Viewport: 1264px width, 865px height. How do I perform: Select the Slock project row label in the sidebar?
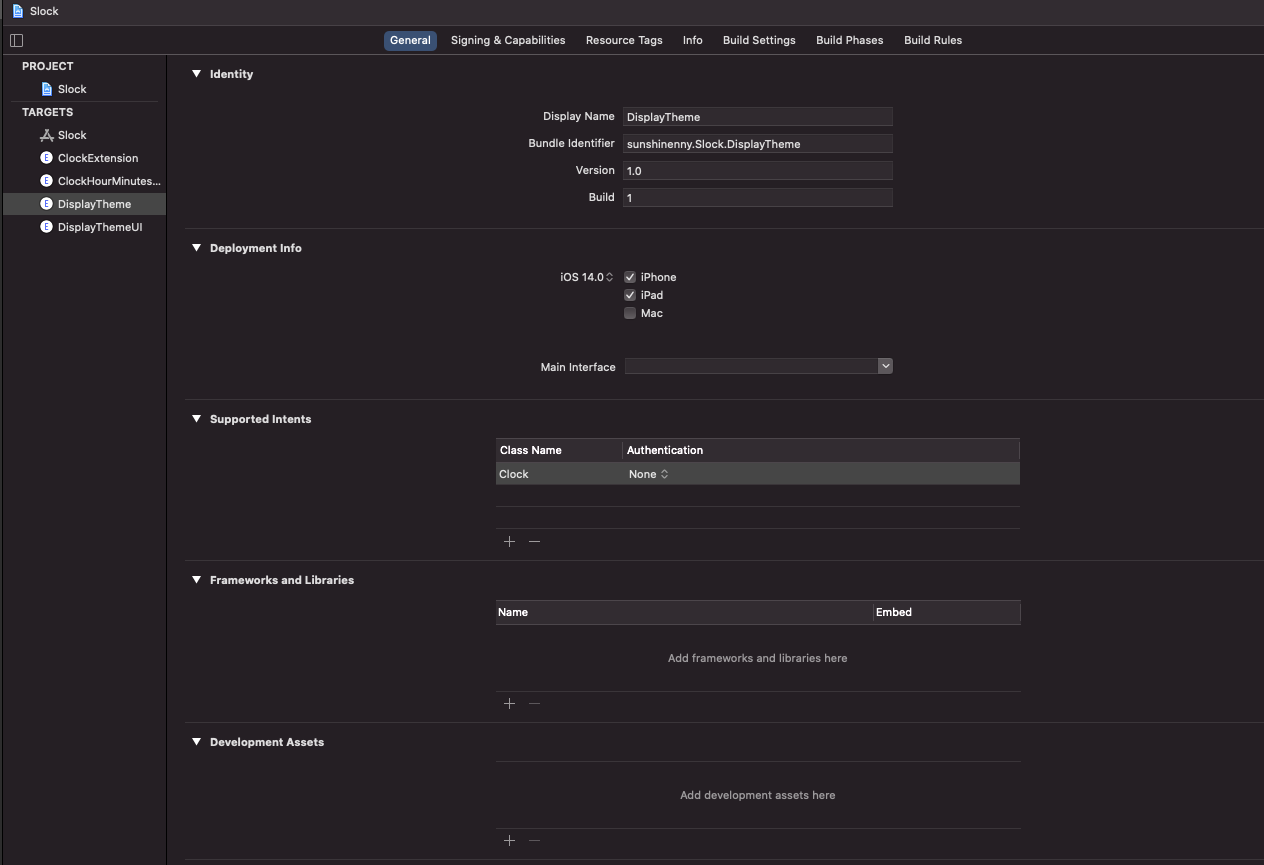click(x=72, y=89)
